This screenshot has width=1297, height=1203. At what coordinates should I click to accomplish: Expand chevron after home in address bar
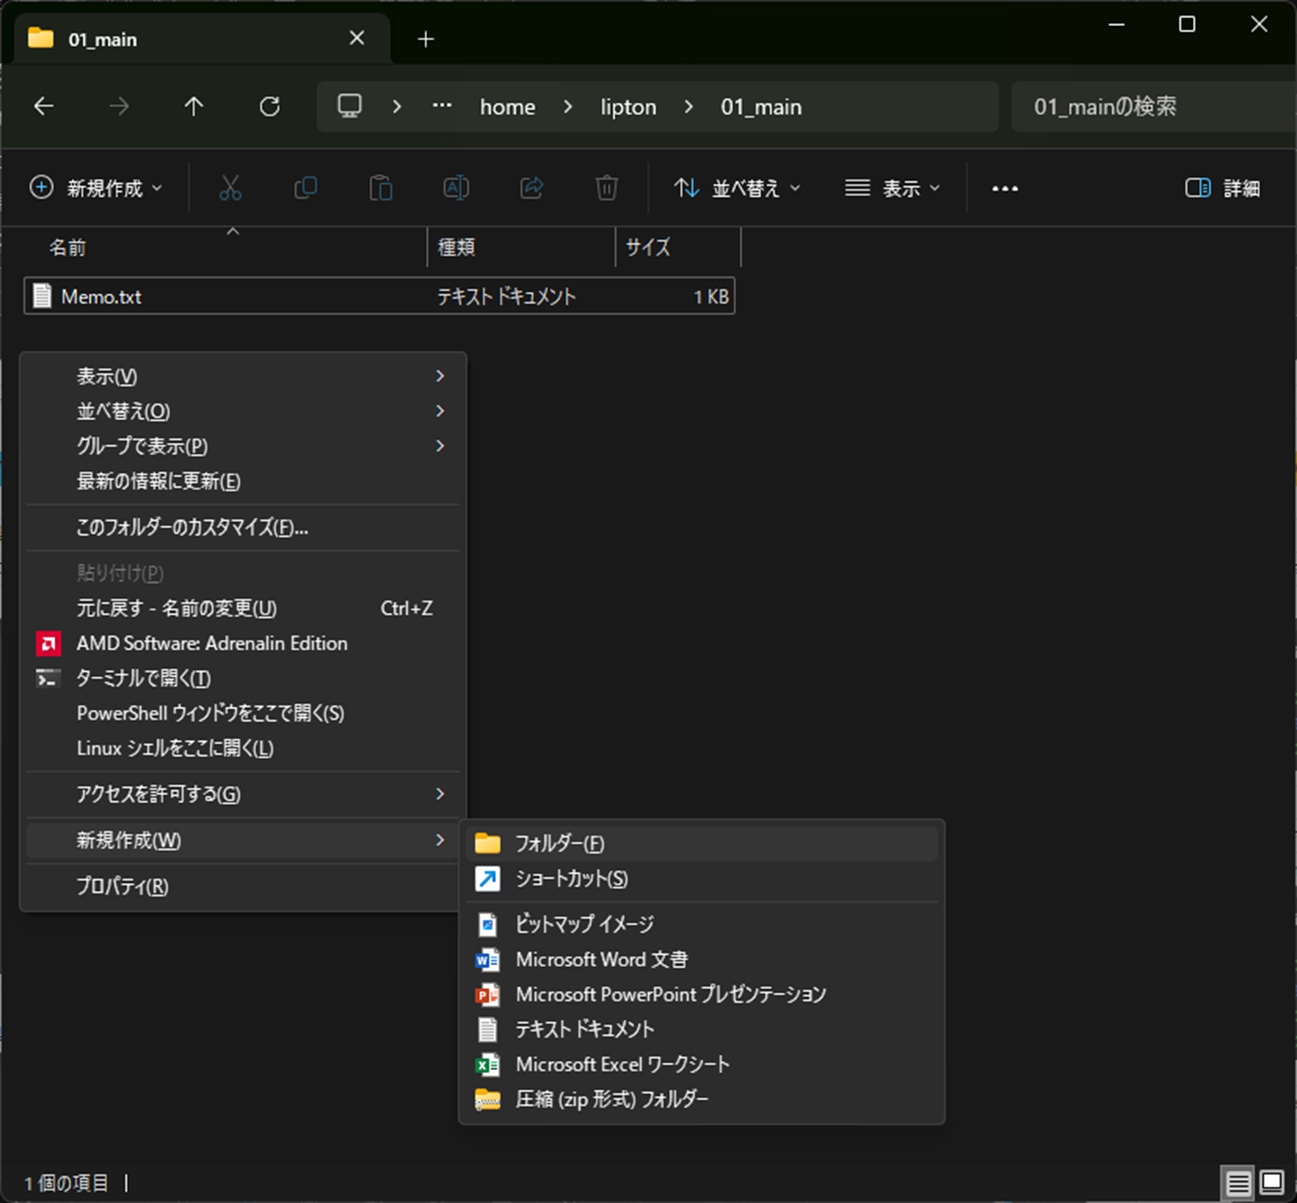point(568,106)
